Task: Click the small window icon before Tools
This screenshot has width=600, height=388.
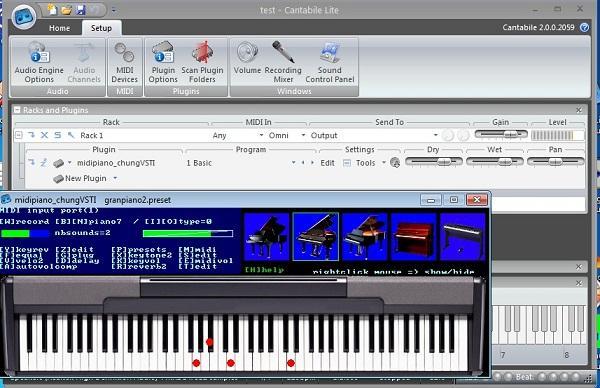Action: 347,163
